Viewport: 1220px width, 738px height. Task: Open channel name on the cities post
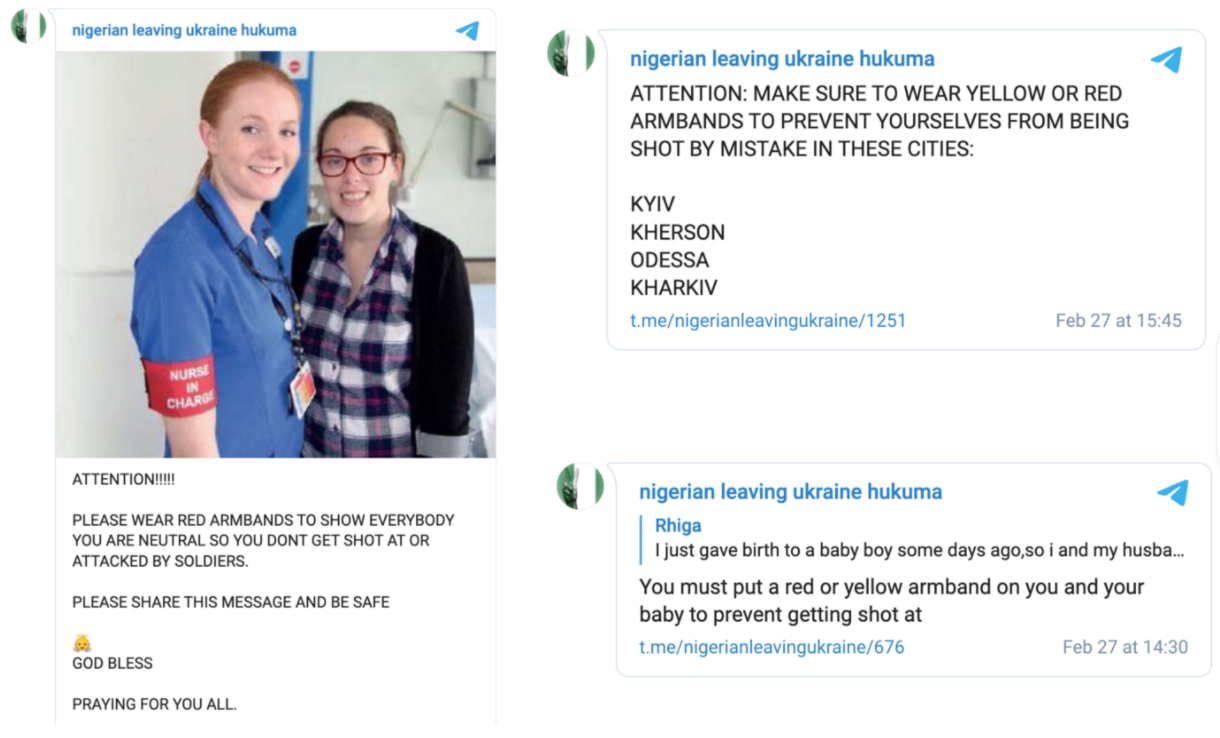[x=782, y=59]
